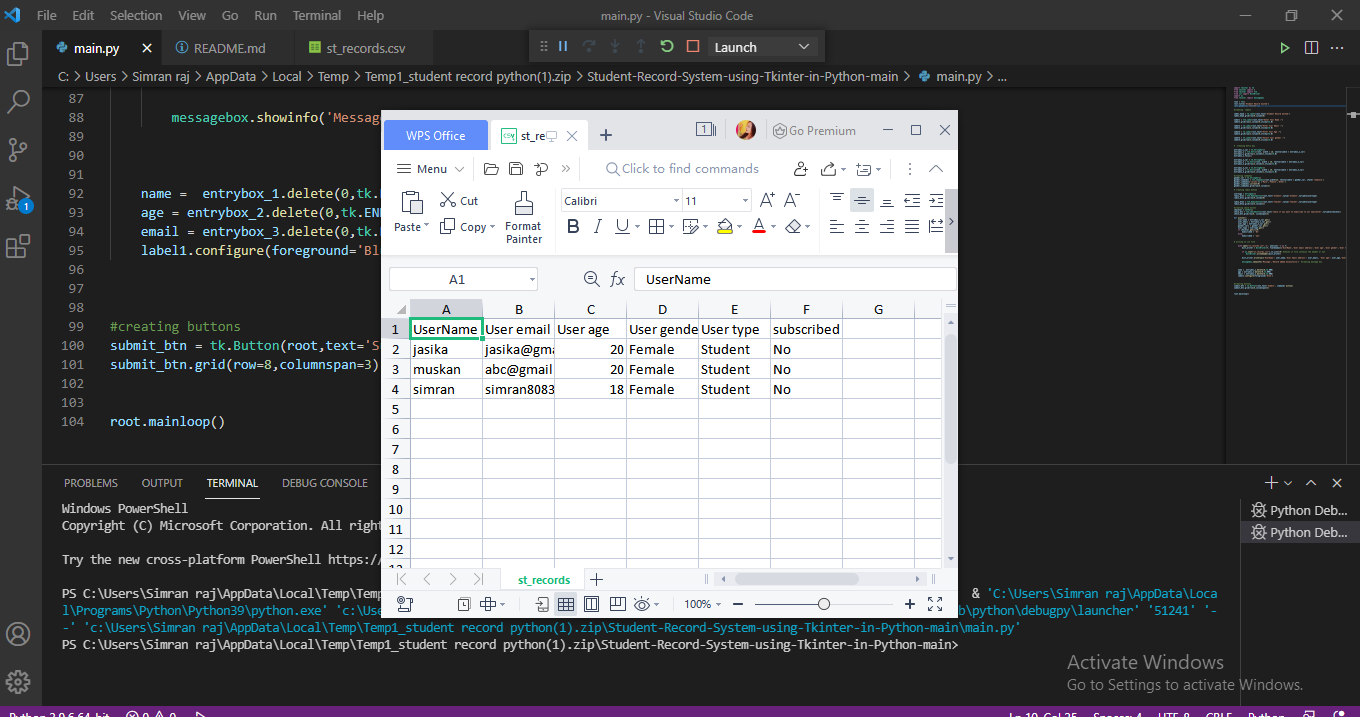
Task: Stop the debug session
Action: click(x=692, y=47)
